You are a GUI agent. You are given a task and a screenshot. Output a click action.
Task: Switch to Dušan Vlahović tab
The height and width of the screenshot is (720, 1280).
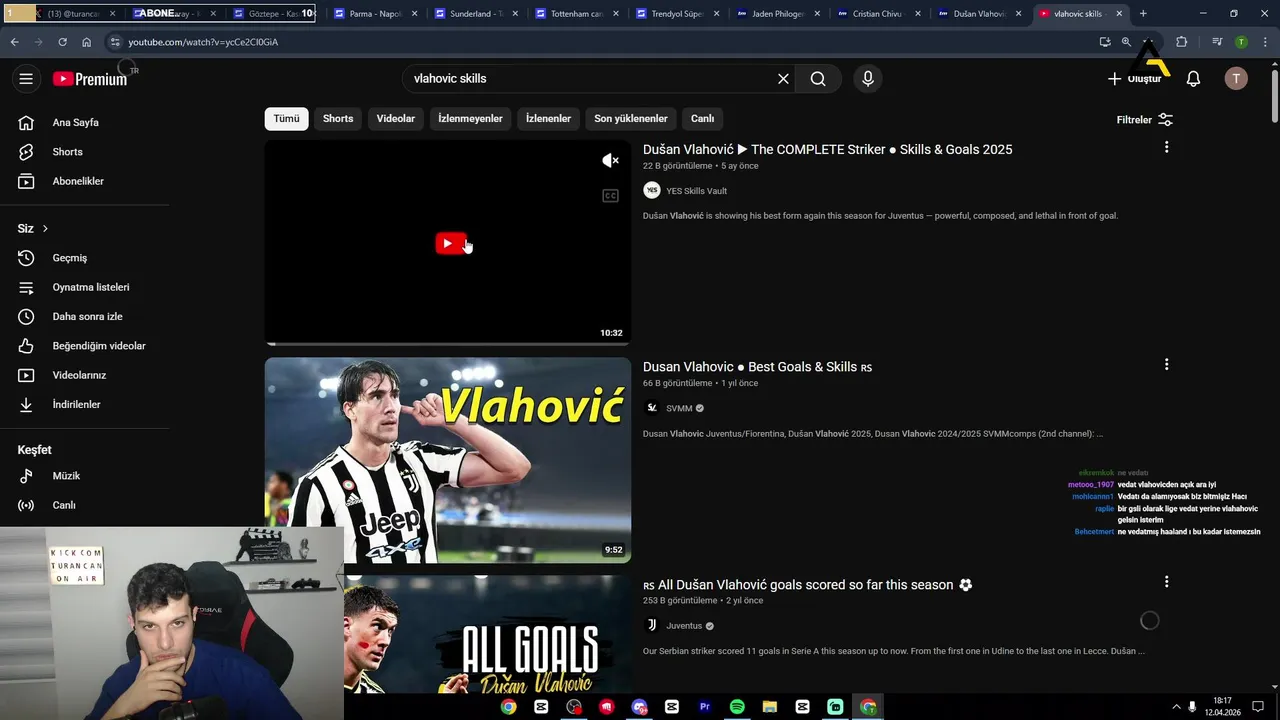pyautogui.click(x=980, y=14)
